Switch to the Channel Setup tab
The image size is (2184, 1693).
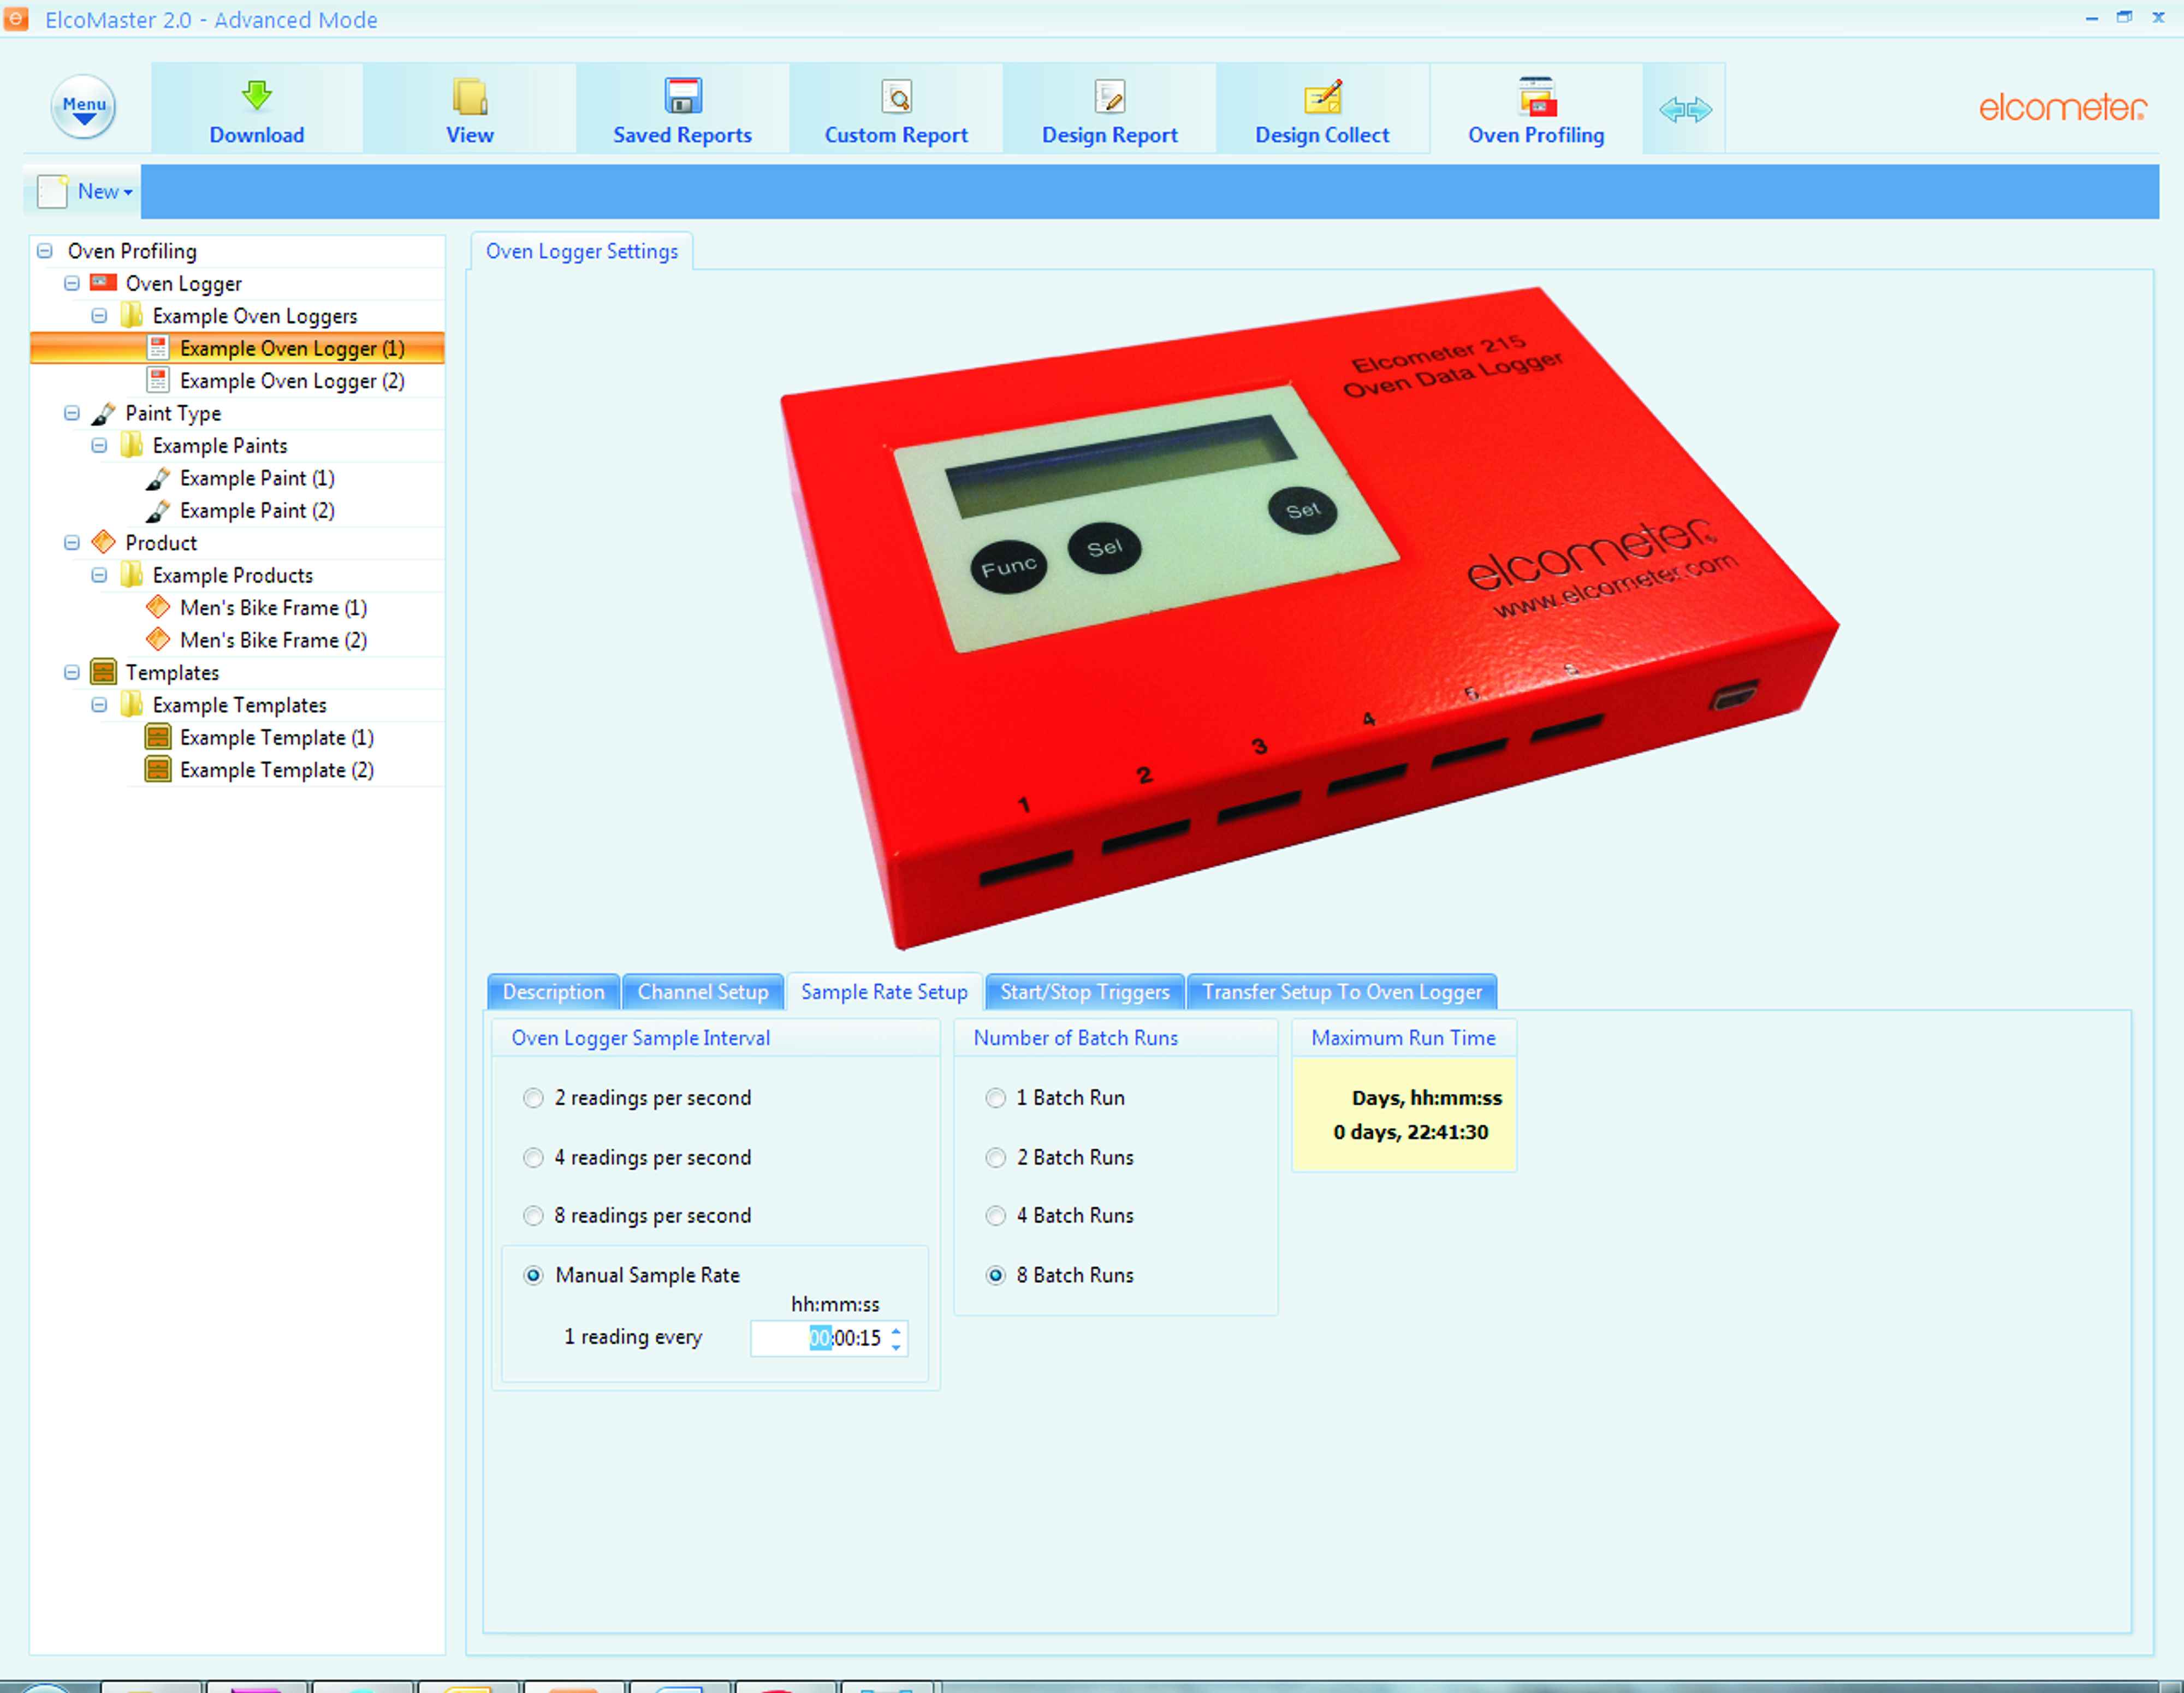[703, 992]
